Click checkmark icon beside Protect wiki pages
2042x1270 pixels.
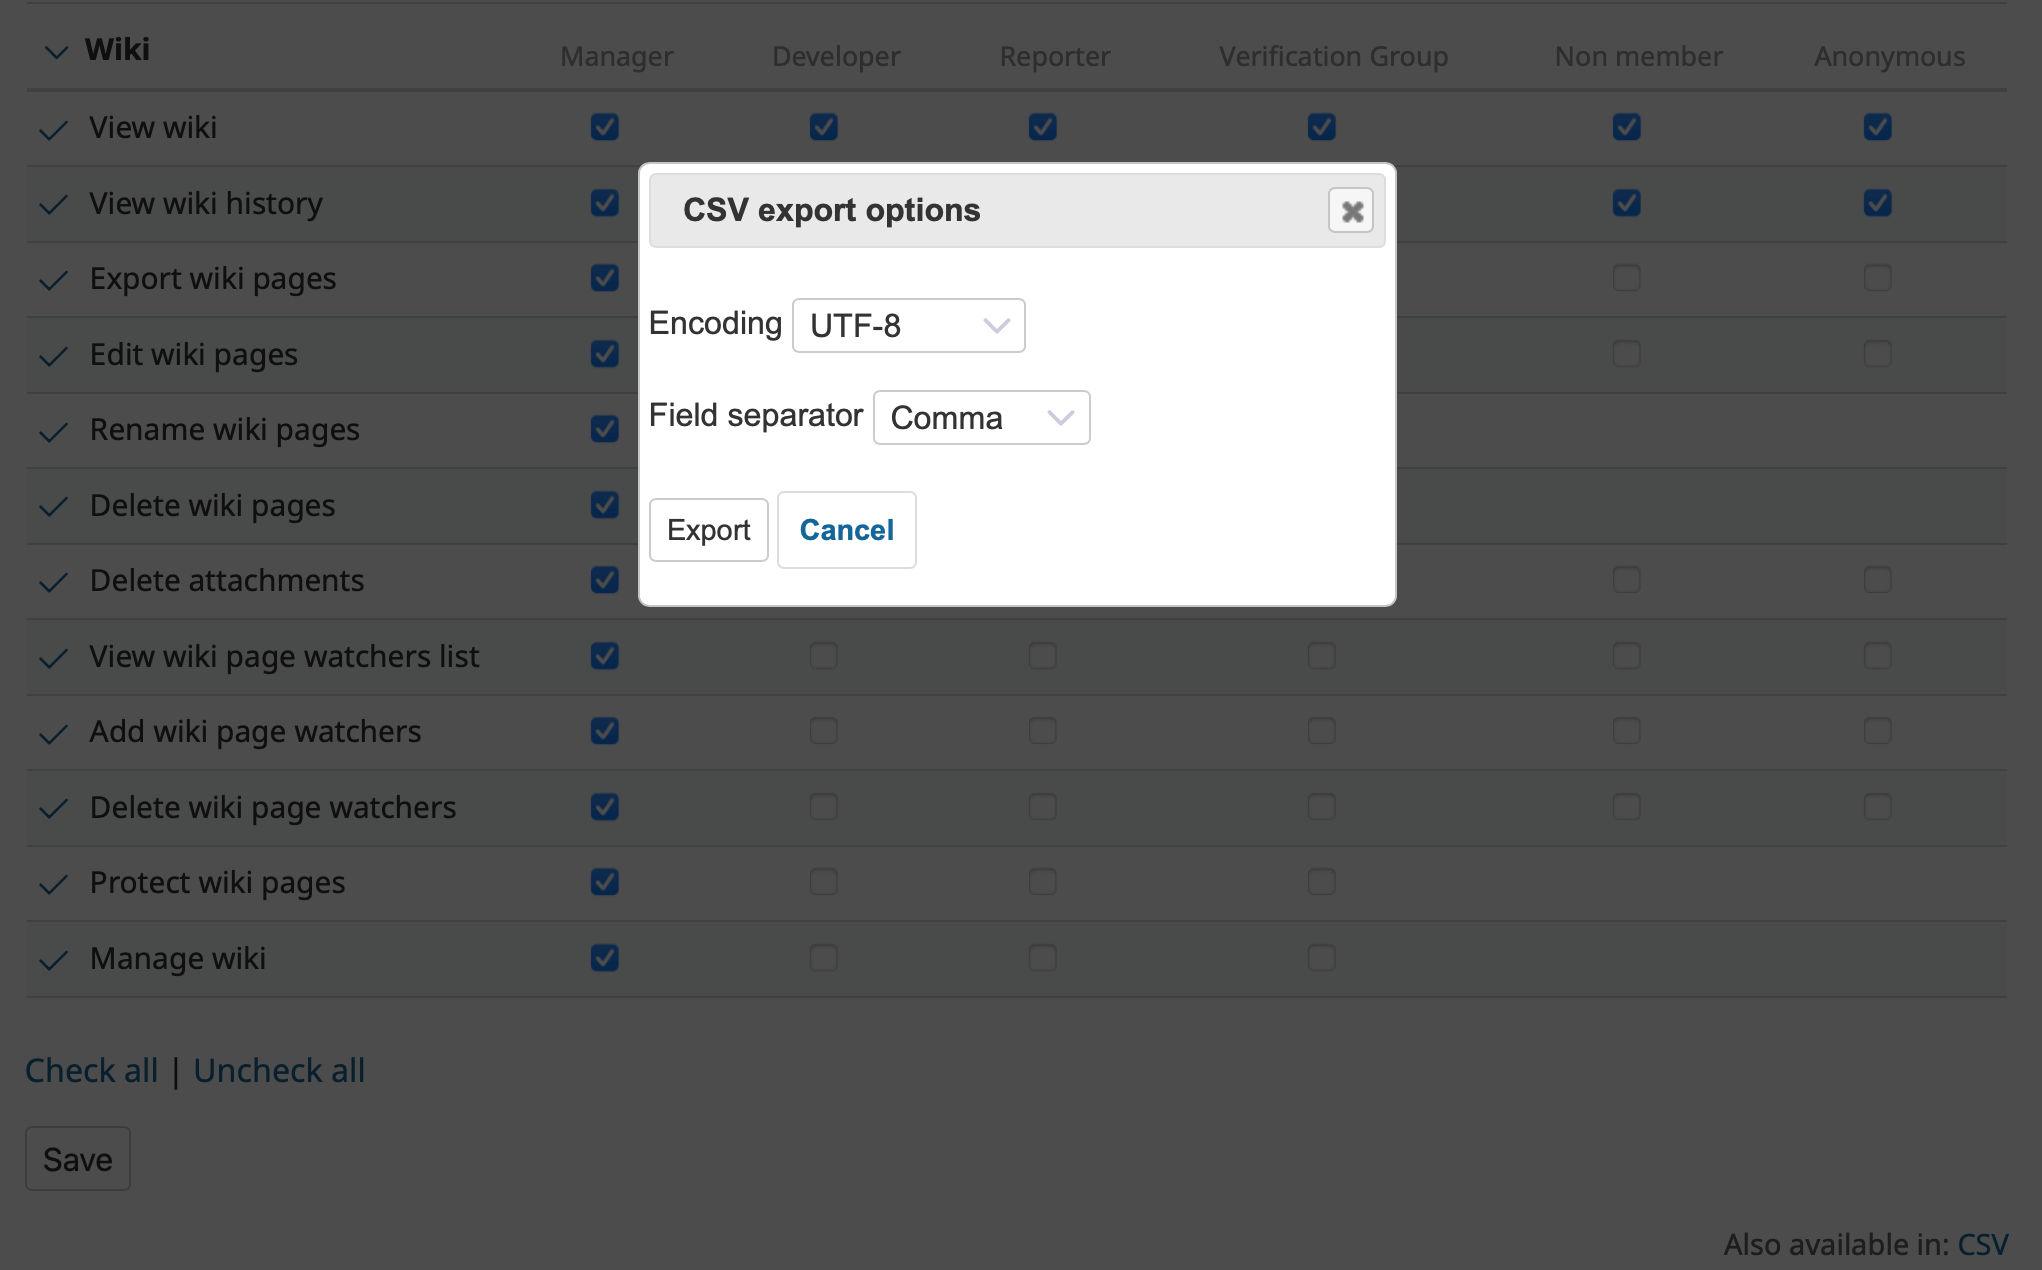(53, 885)
